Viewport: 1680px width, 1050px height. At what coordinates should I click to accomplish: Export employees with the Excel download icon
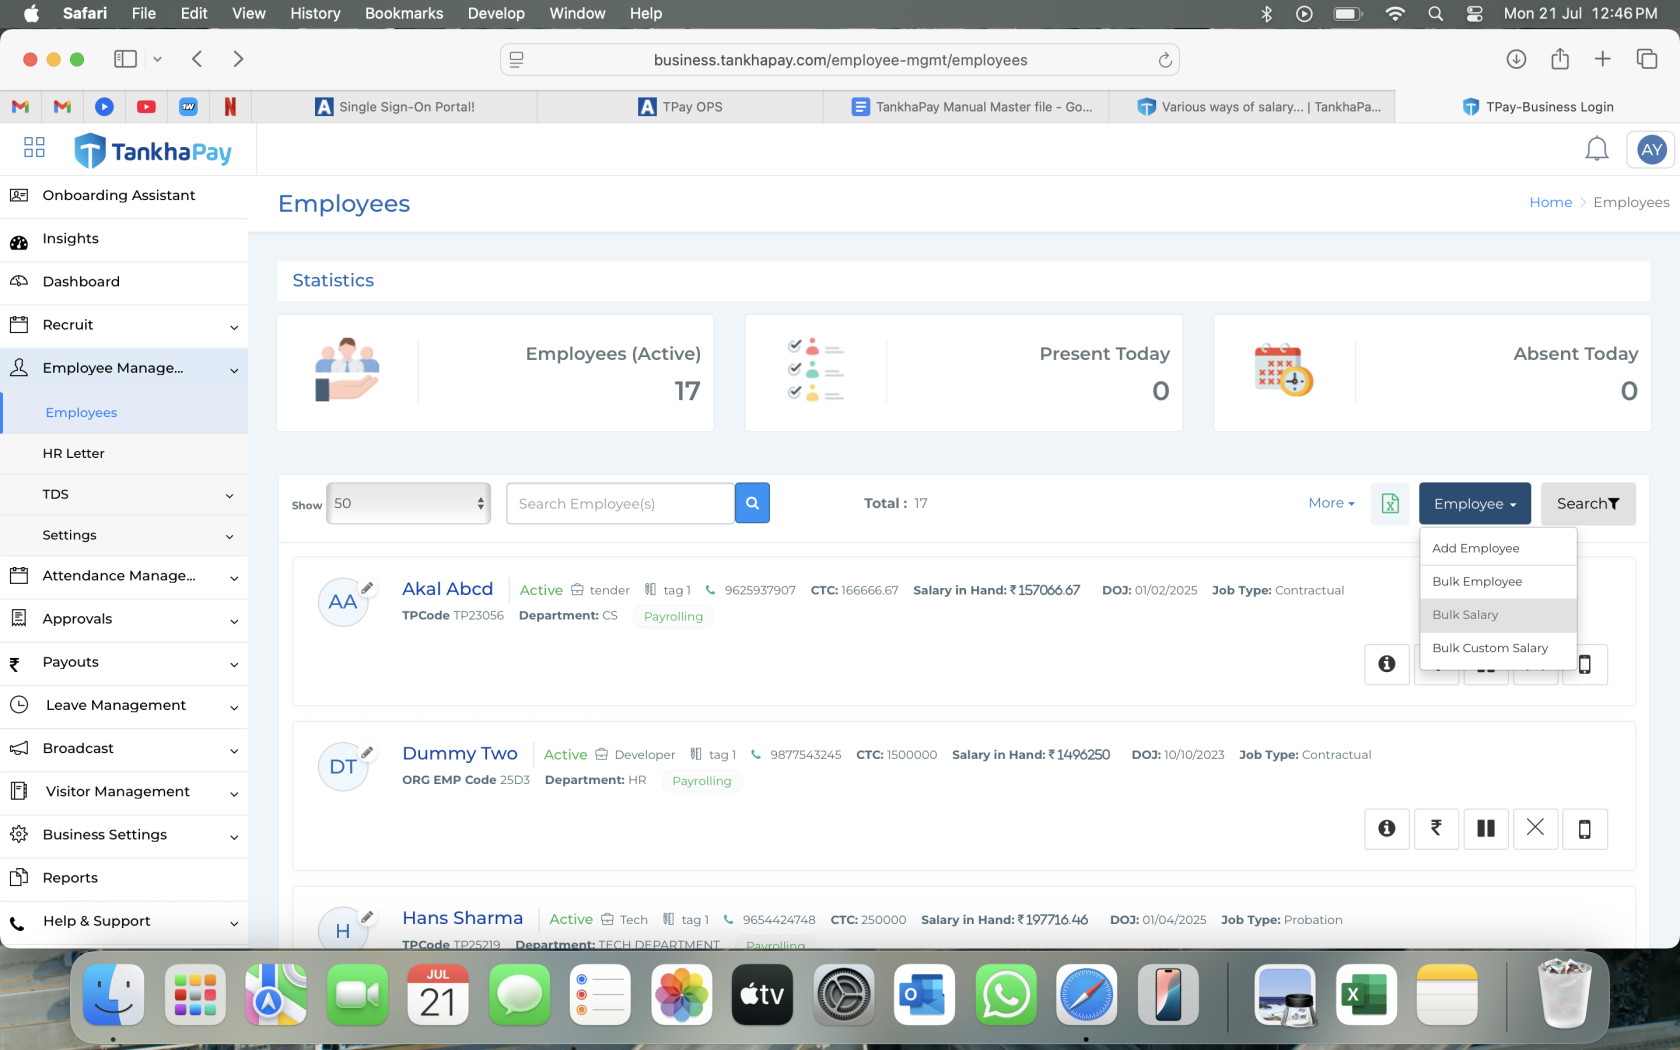click(x=1390, y=504)
